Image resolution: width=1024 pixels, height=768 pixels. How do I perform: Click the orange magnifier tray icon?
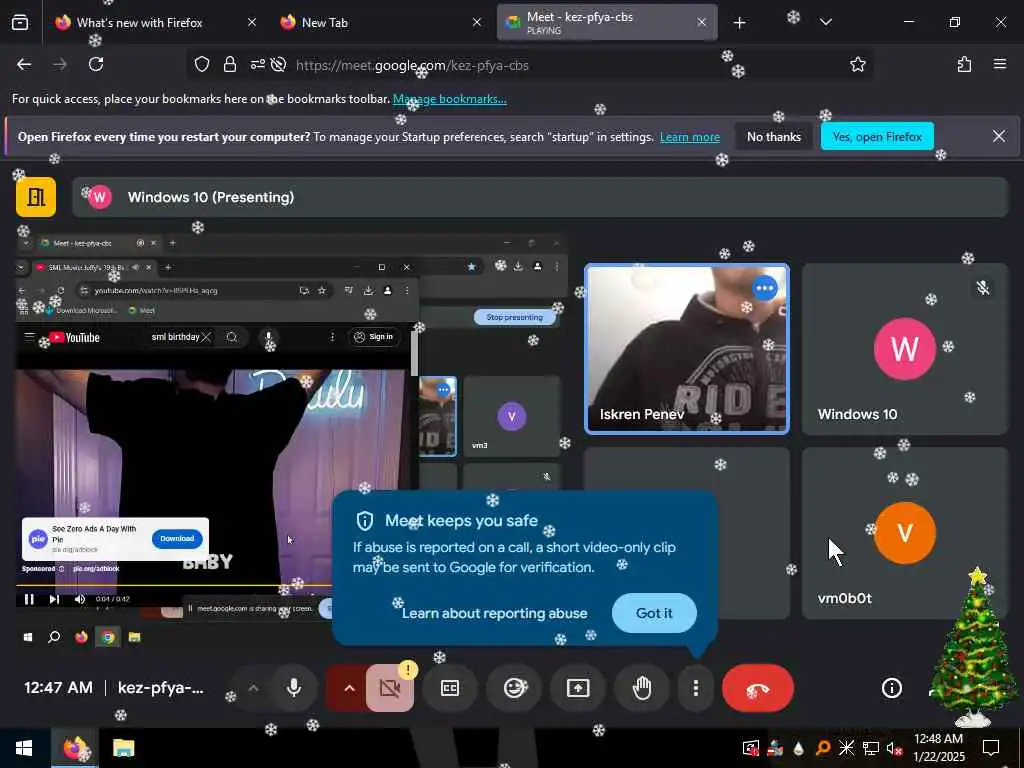823,748
